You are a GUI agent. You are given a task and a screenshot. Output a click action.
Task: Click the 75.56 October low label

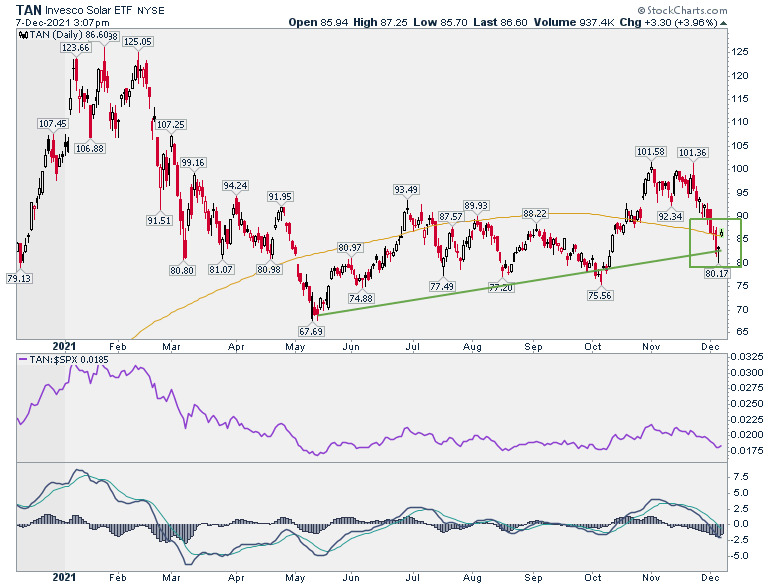coord(600,295)
